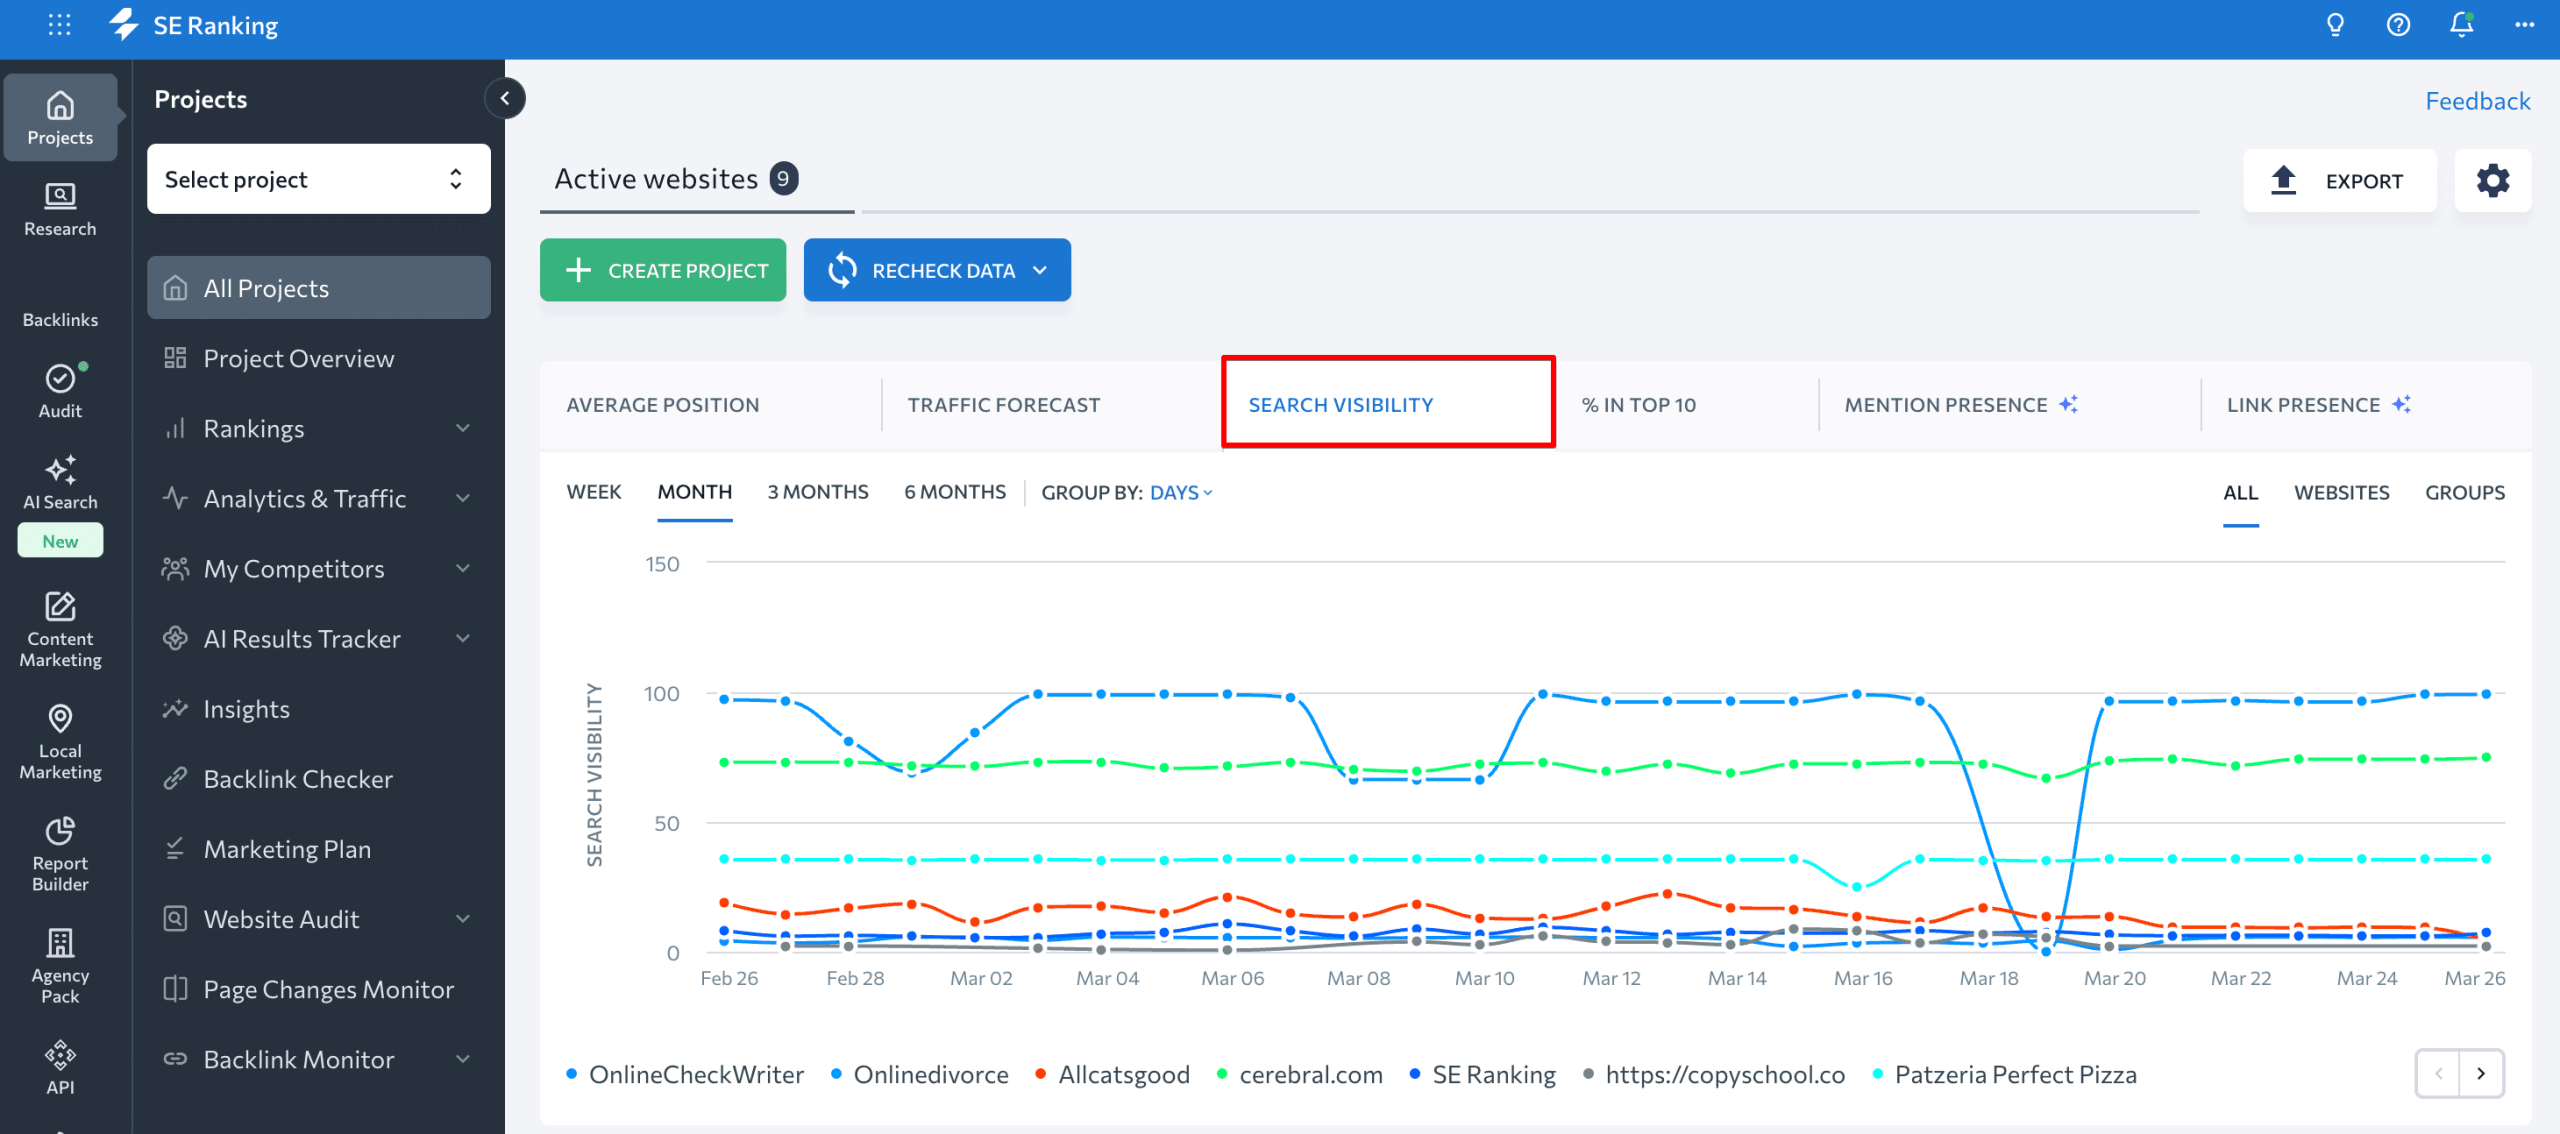The width and height of the screenshot is (2560, 1134).
Task: Expand the Rankings menu item
Action: pyautogui.click(x=254, y=428)
